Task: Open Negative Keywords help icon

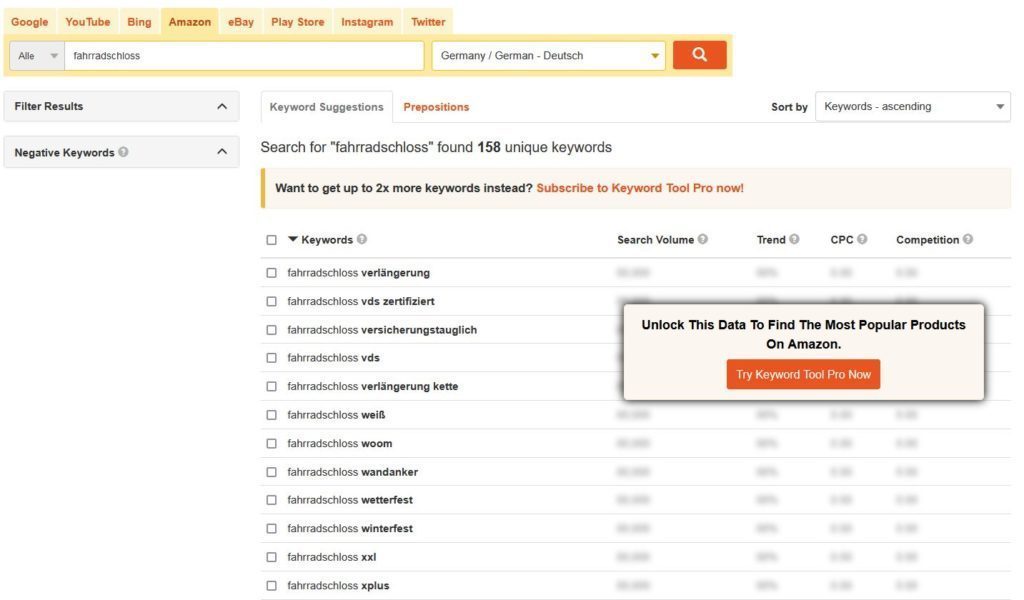Action: click(123, 152)
